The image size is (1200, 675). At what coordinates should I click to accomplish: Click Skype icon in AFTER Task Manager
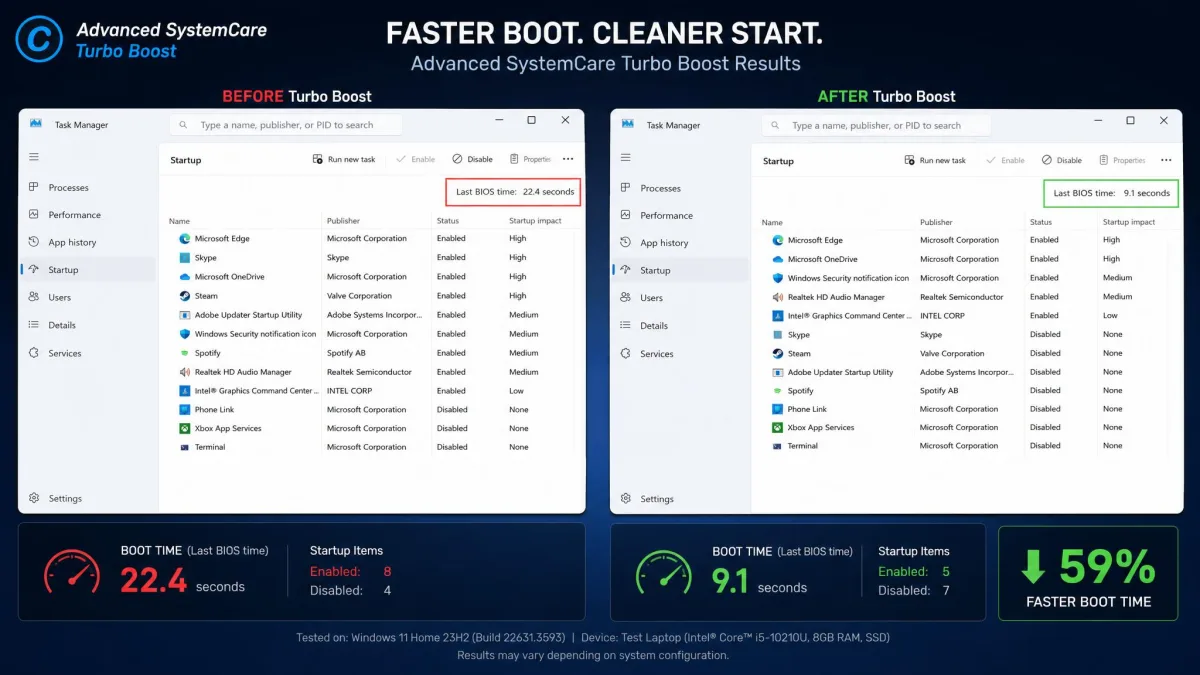tap(778, 335)
